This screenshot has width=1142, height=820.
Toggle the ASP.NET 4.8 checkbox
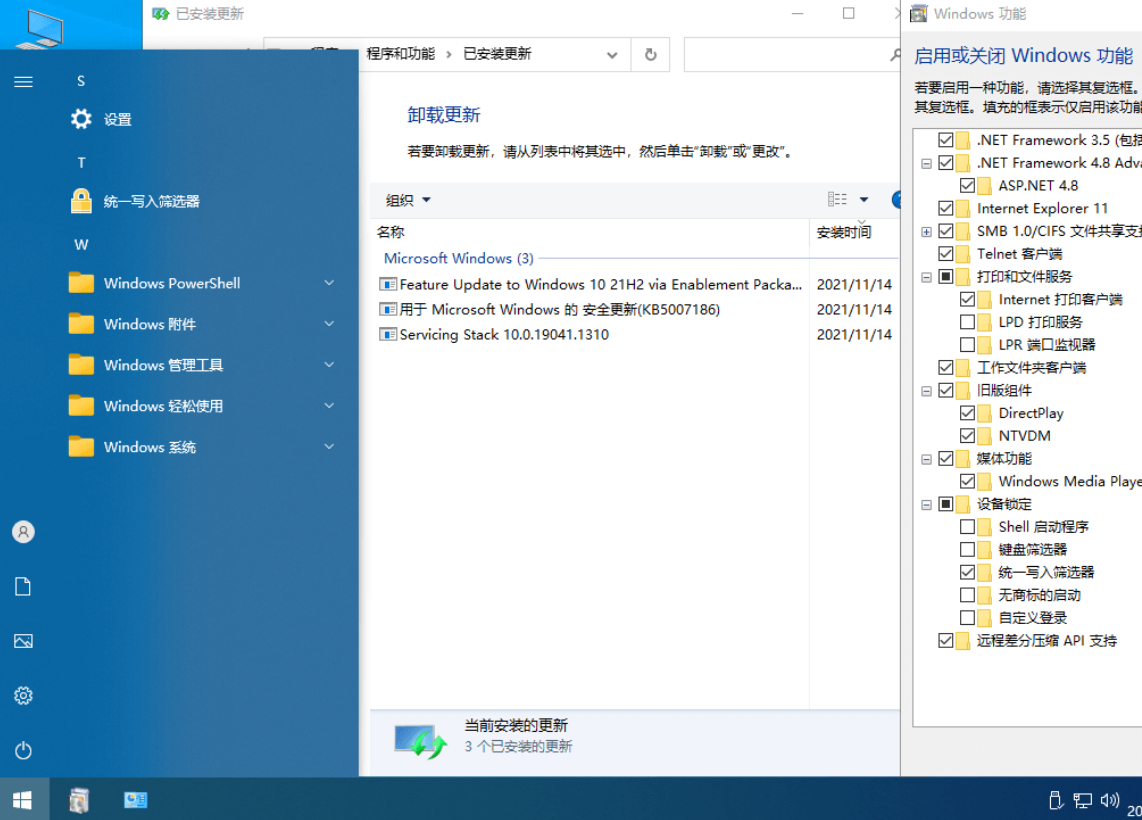967,185
